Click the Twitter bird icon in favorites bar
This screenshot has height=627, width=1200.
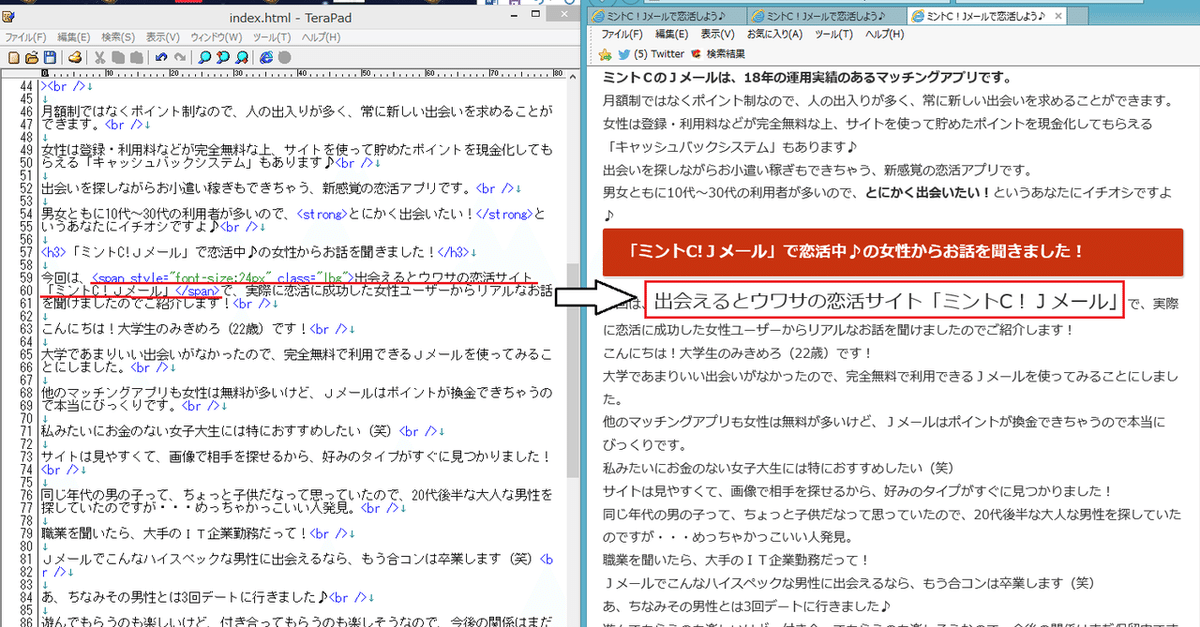tap(624, 54)
